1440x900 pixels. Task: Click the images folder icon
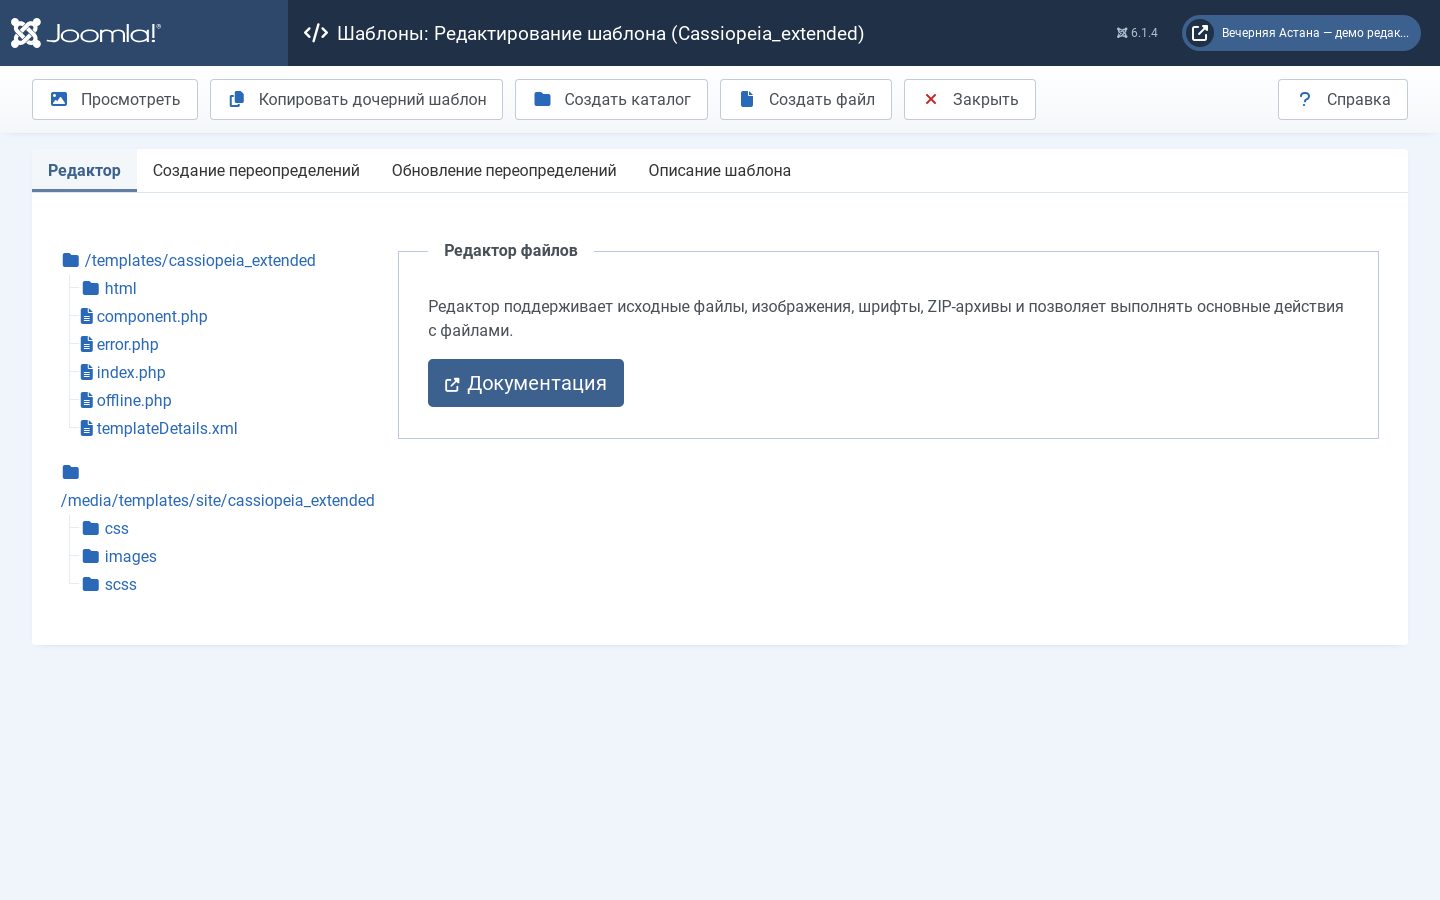(91, 556)
